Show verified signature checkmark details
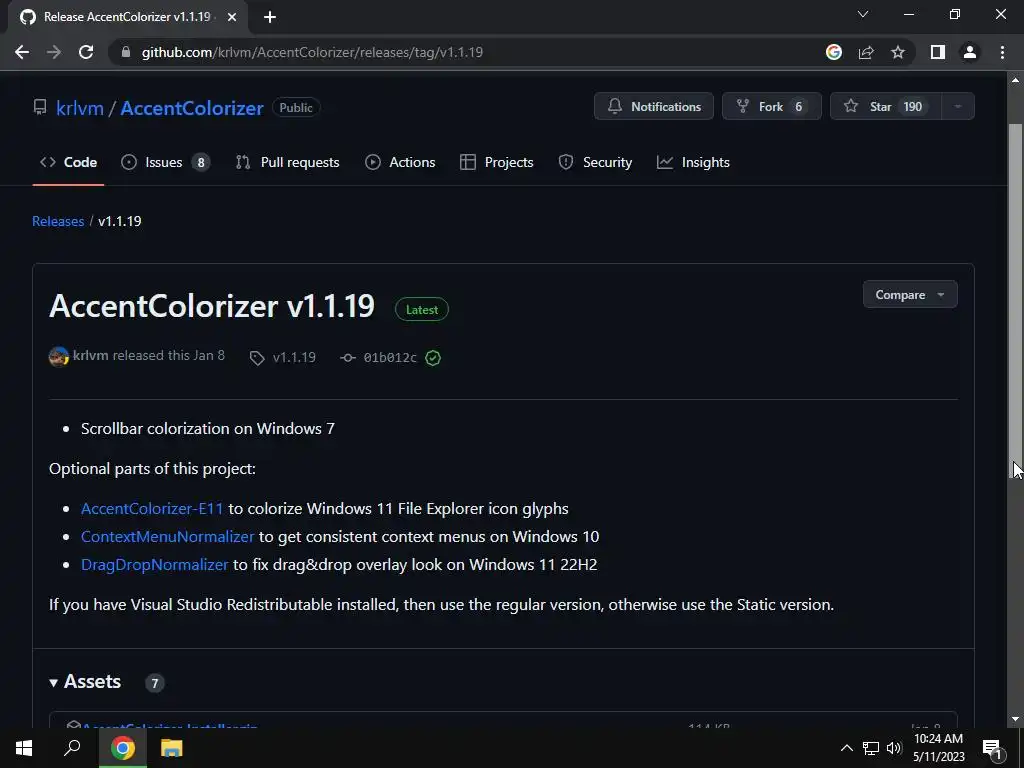Viewport: 1024px width, 768px height. pyautogui.click(x=433, y=358)
